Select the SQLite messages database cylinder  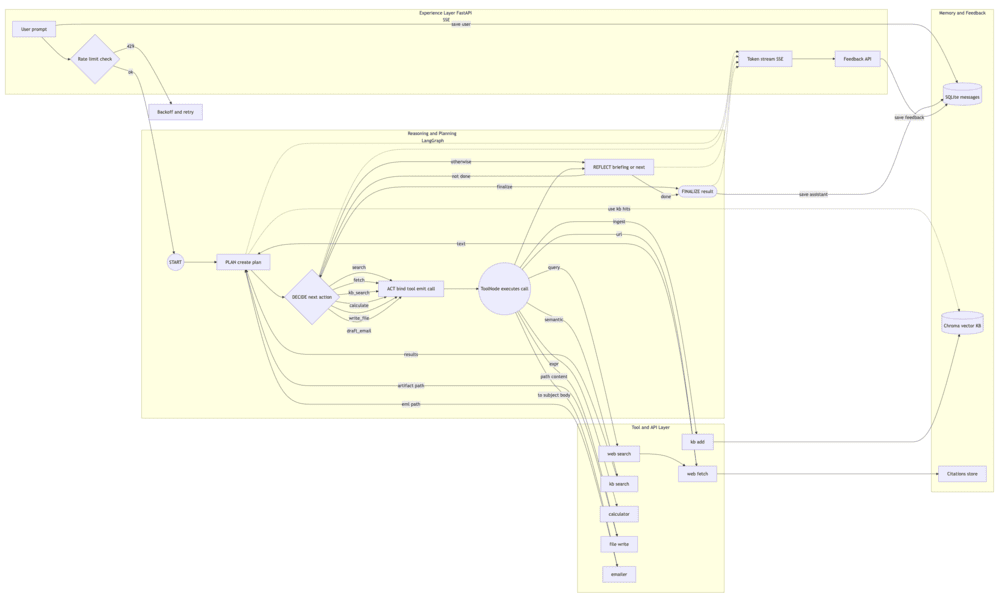963,95
